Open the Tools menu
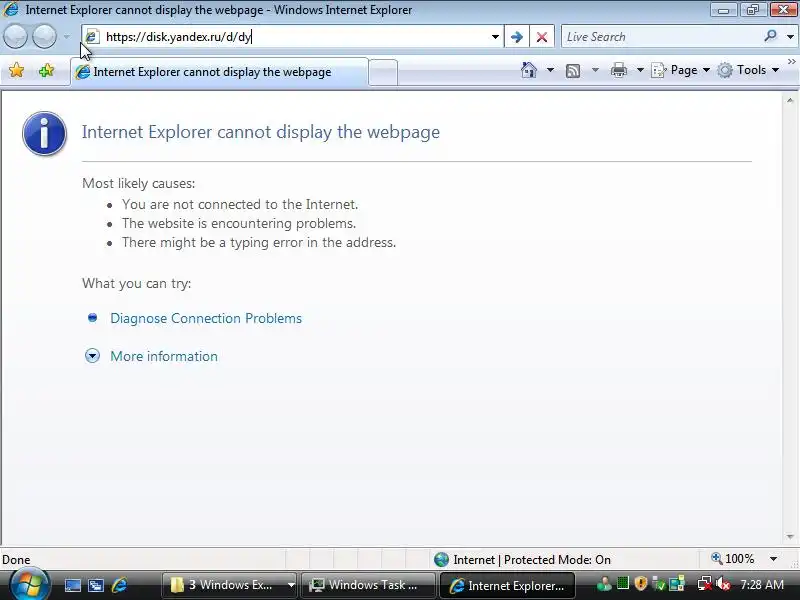This screenshot has width=800, height=600. pyautogui.click(x=748, y=70)
